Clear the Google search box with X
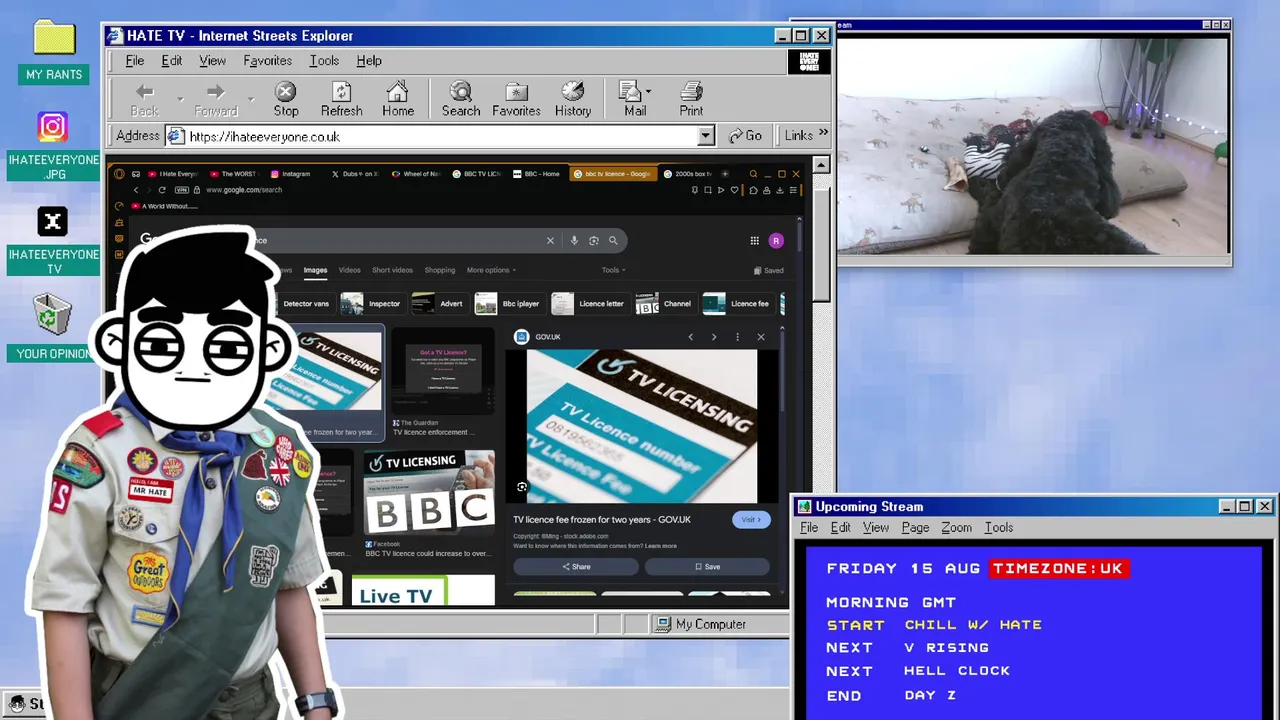The width and height of the screenshot is (1280, 720). 550,240
